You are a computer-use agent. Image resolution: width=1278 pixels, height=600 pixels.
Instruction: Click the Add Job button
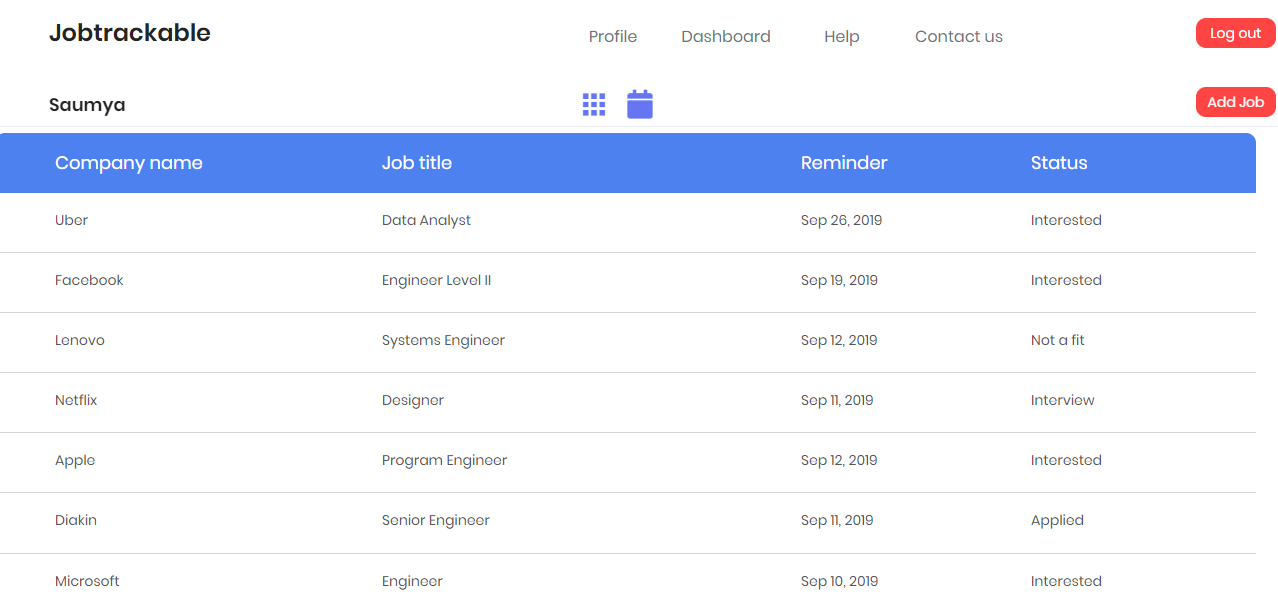point(1235,102)
